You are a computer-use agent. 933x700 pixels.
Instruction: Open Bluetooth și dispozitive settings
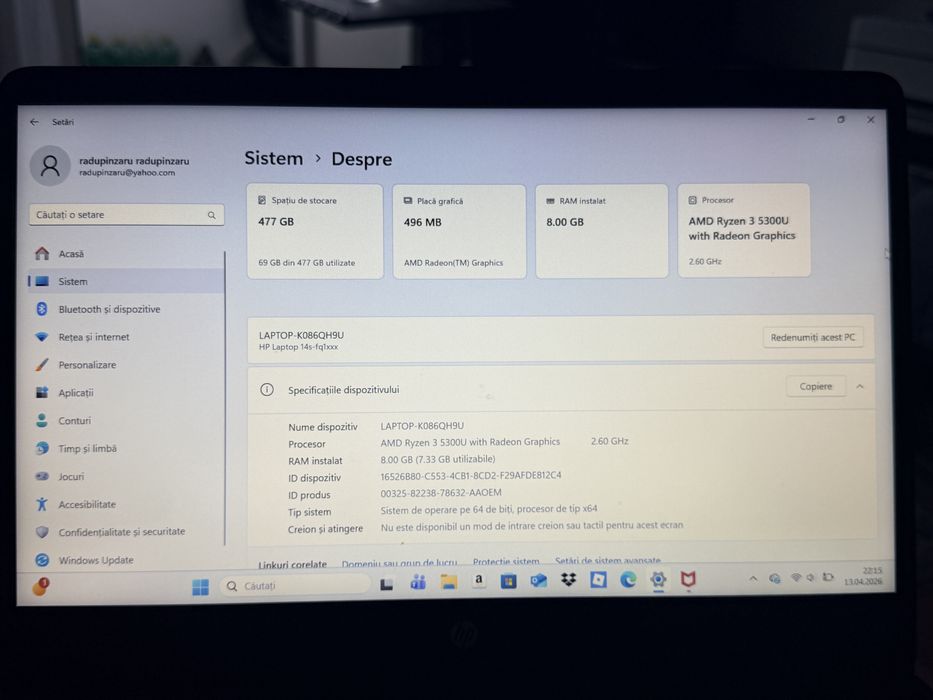tap(126, 309)
